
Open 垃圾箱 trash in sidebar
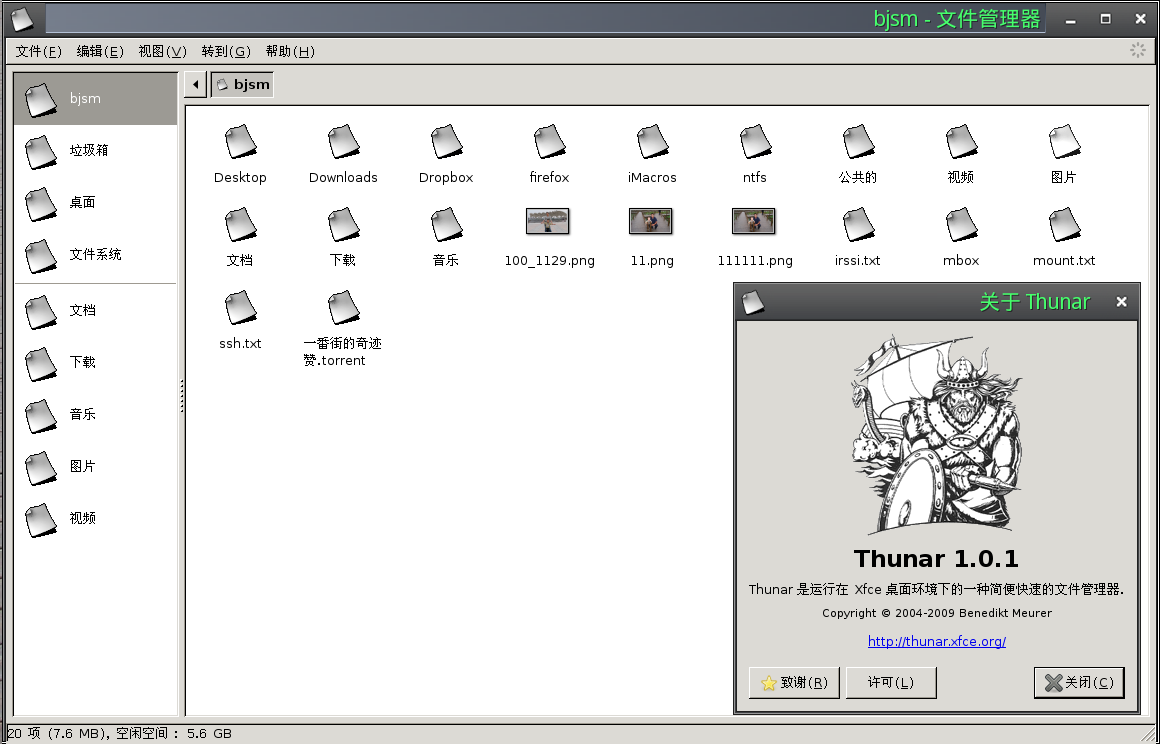95,150
